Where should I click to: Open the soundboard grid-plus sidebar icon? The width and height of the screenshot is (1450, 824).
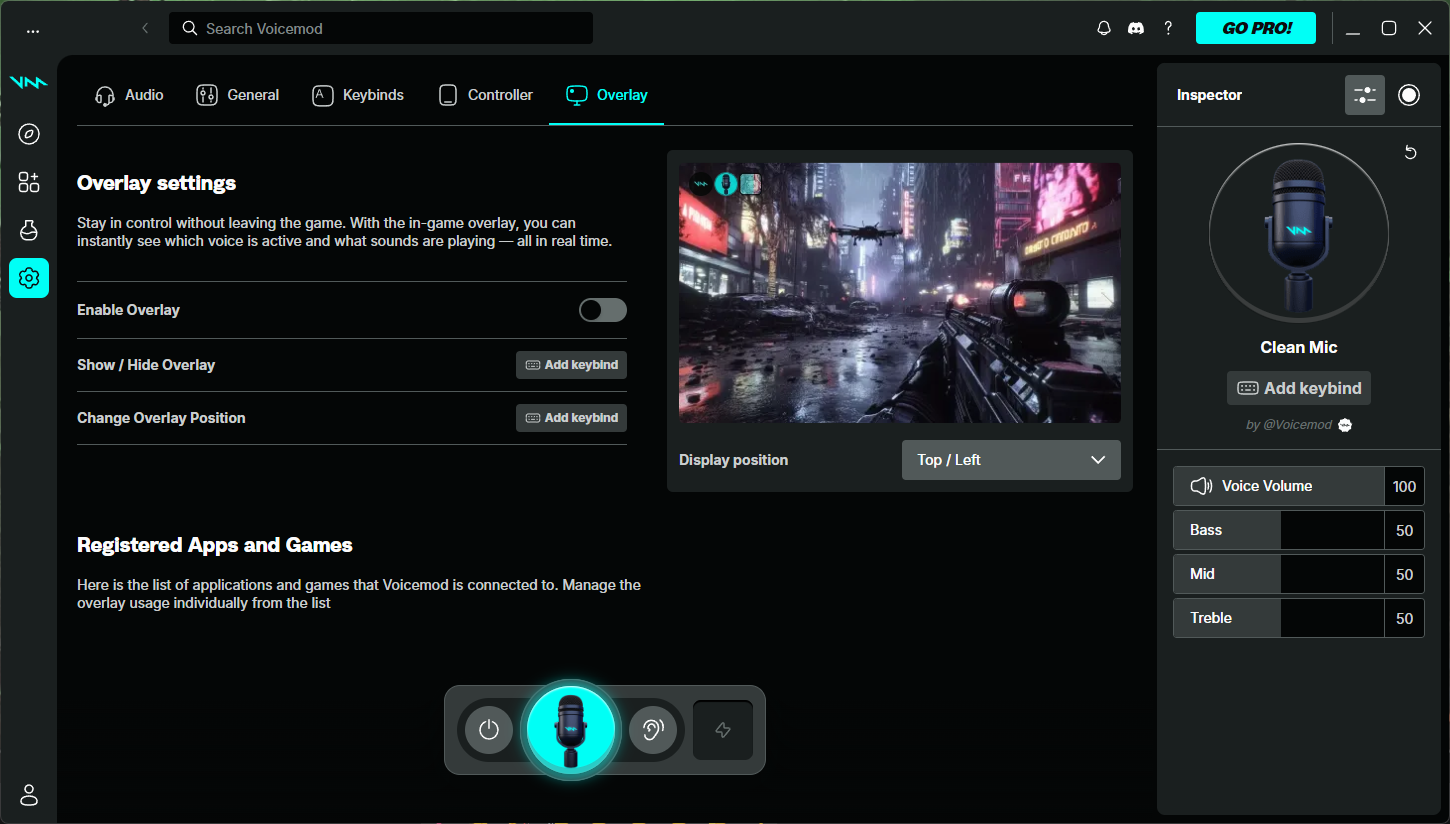[29, 182]
